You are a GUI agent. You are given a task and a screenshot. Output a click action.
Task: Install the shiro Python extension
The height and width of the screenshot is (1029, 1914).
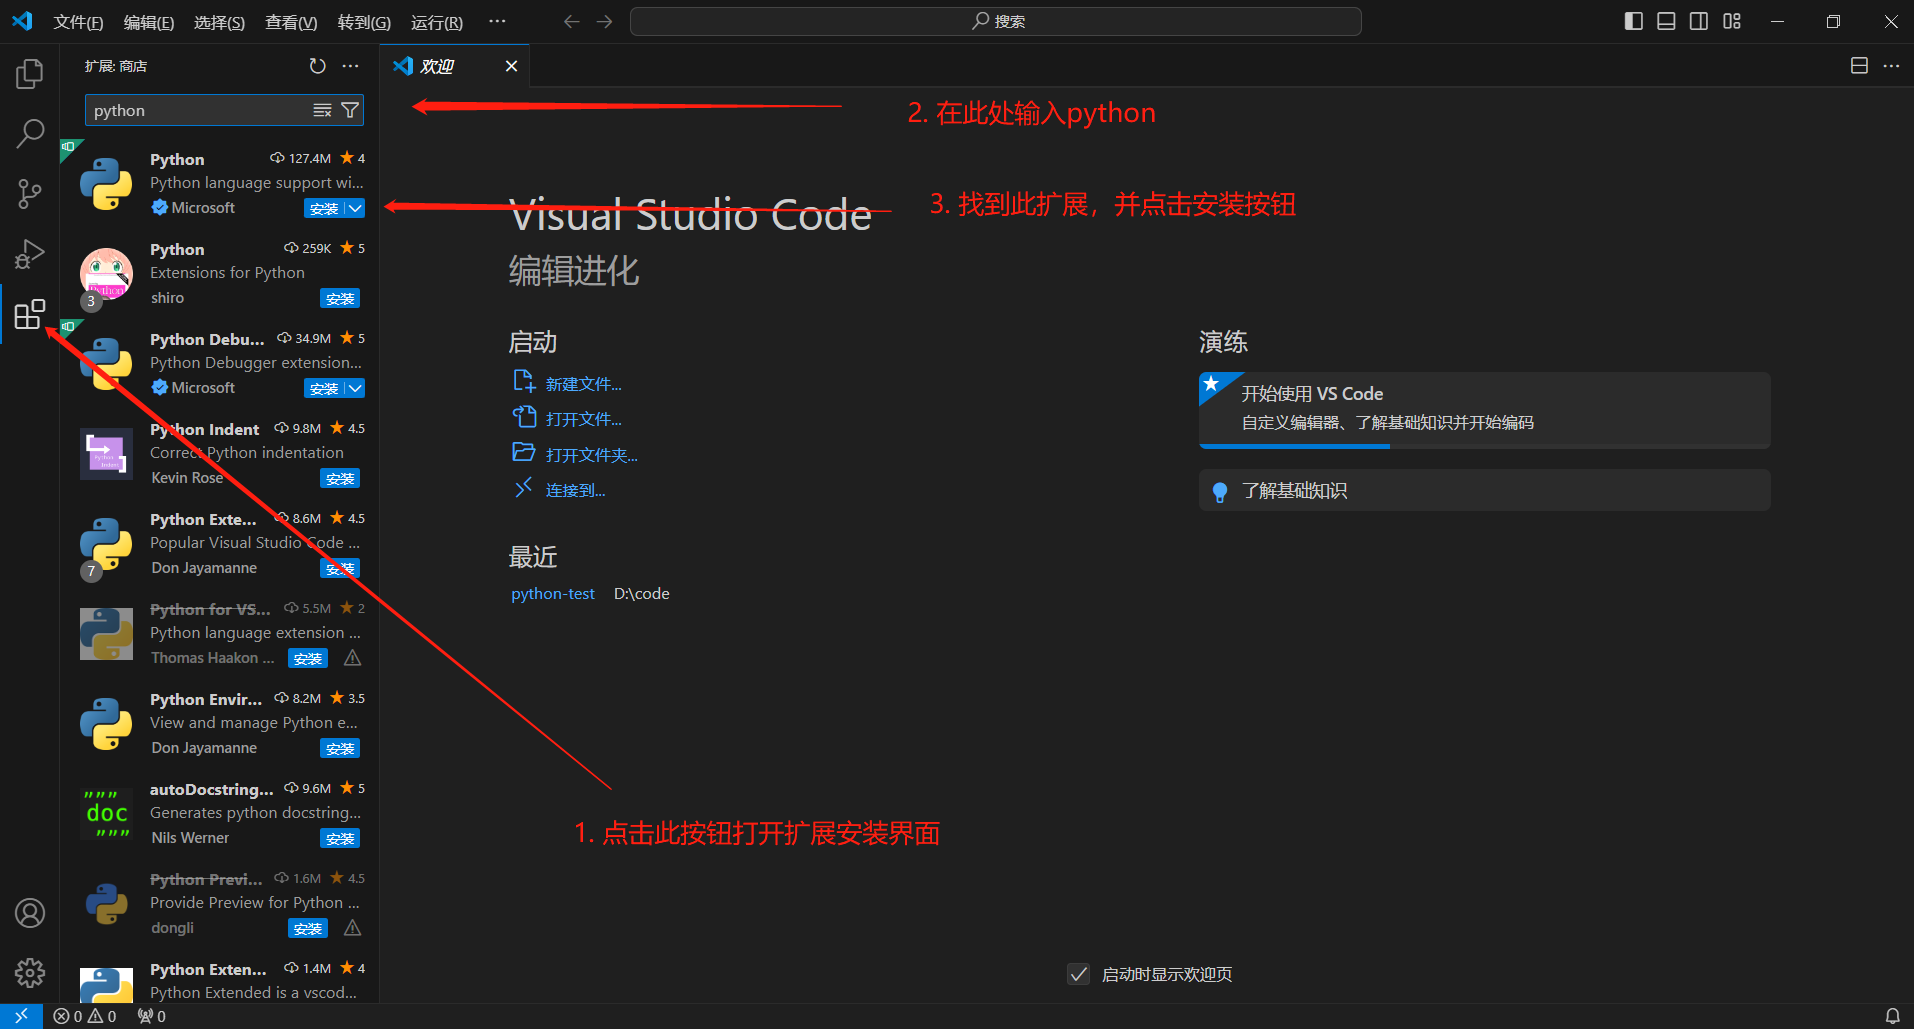[340, 298]
